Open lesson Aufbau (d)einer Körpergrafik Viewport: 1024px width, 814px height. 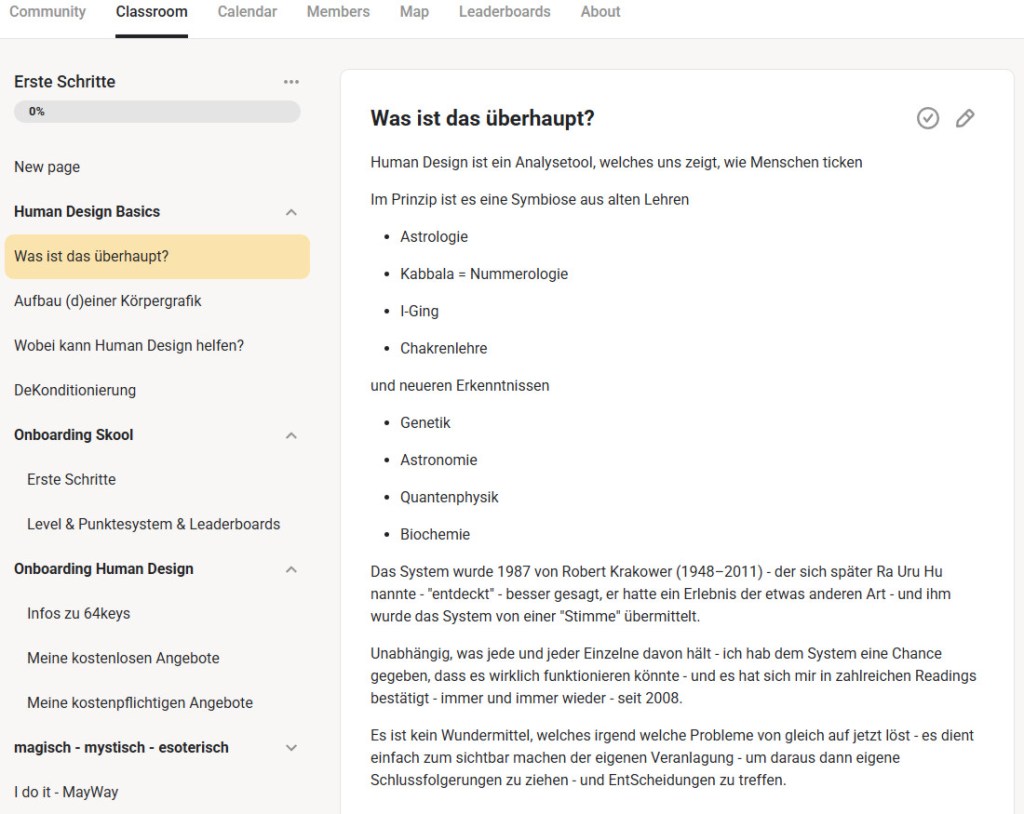[108, 301]
